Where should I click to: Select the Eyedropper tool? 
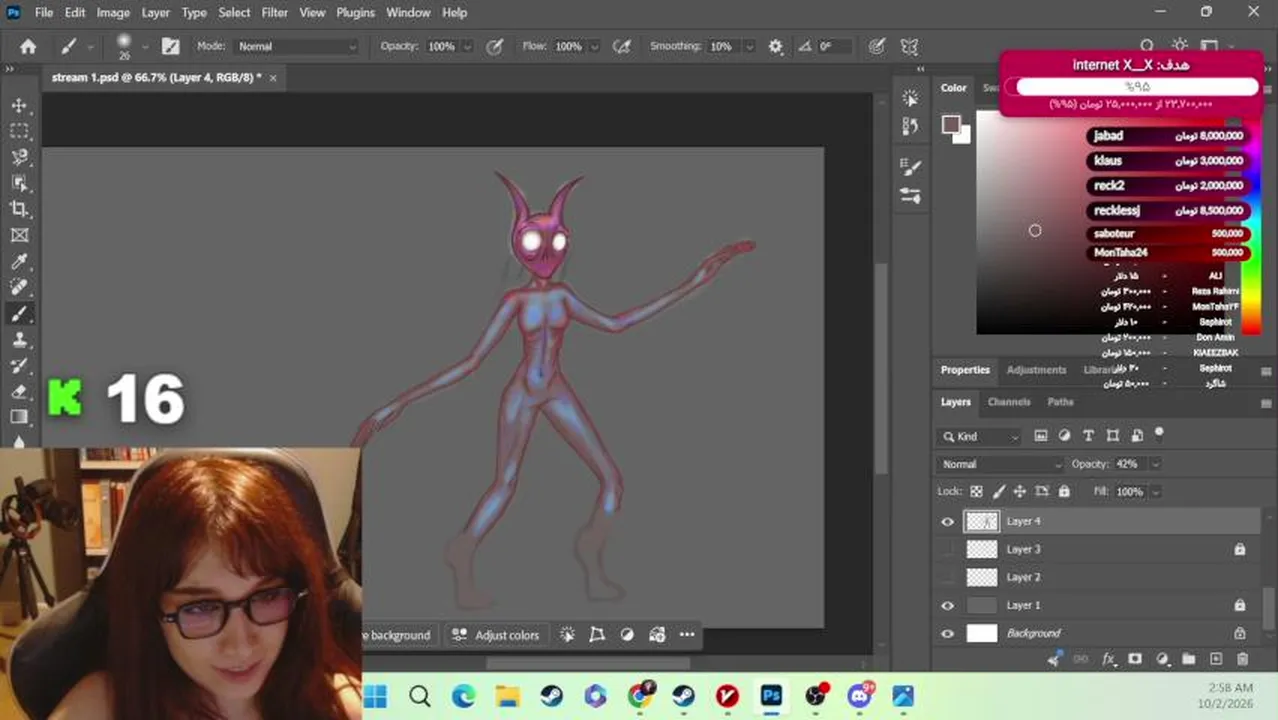tap(19, 261)
